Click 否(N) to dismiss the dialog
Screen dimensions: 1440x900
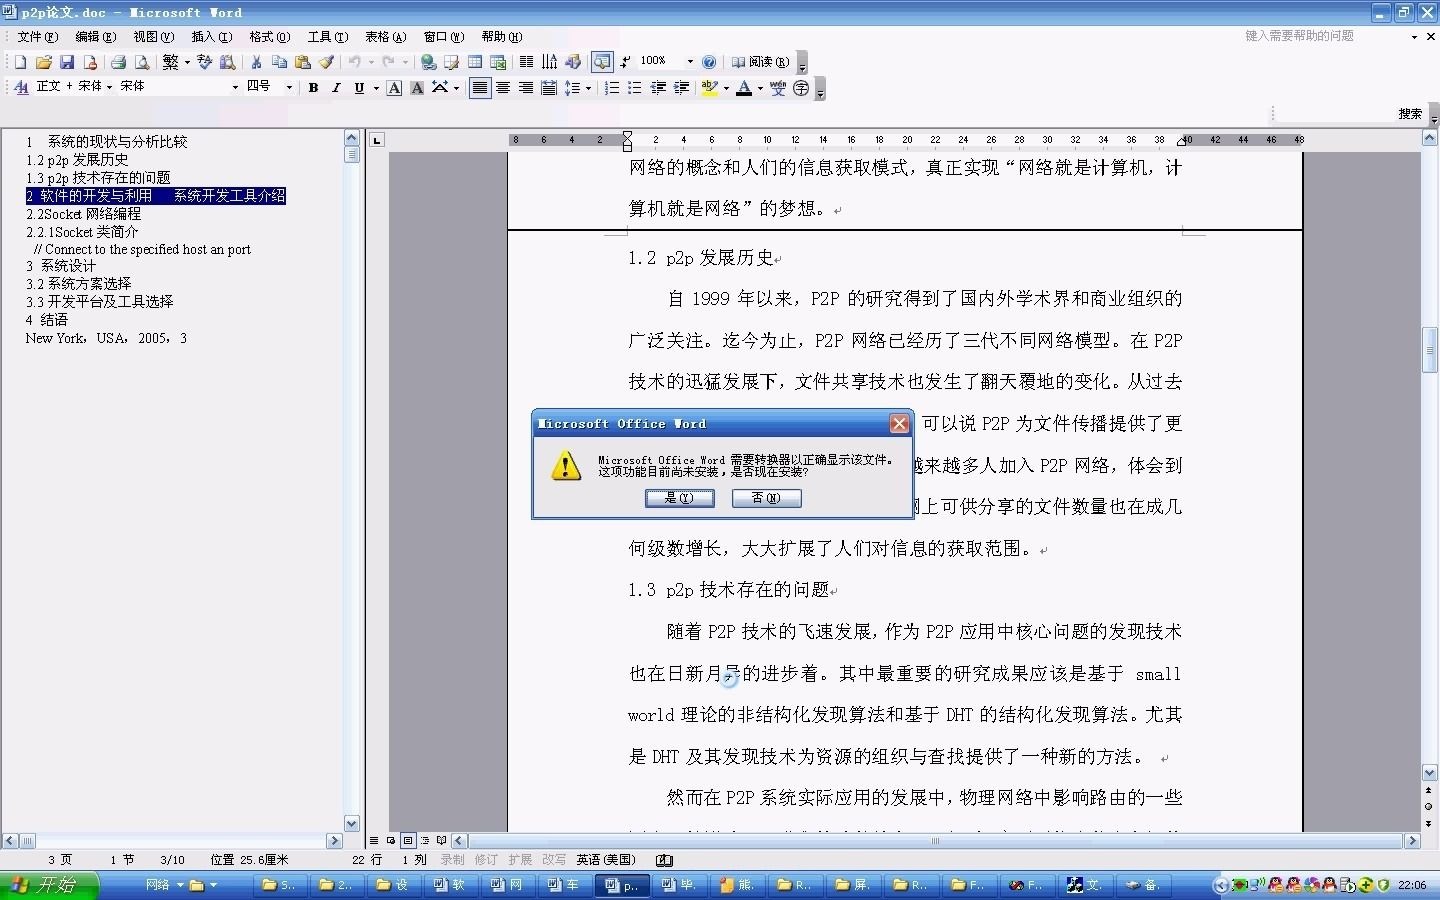766,498
